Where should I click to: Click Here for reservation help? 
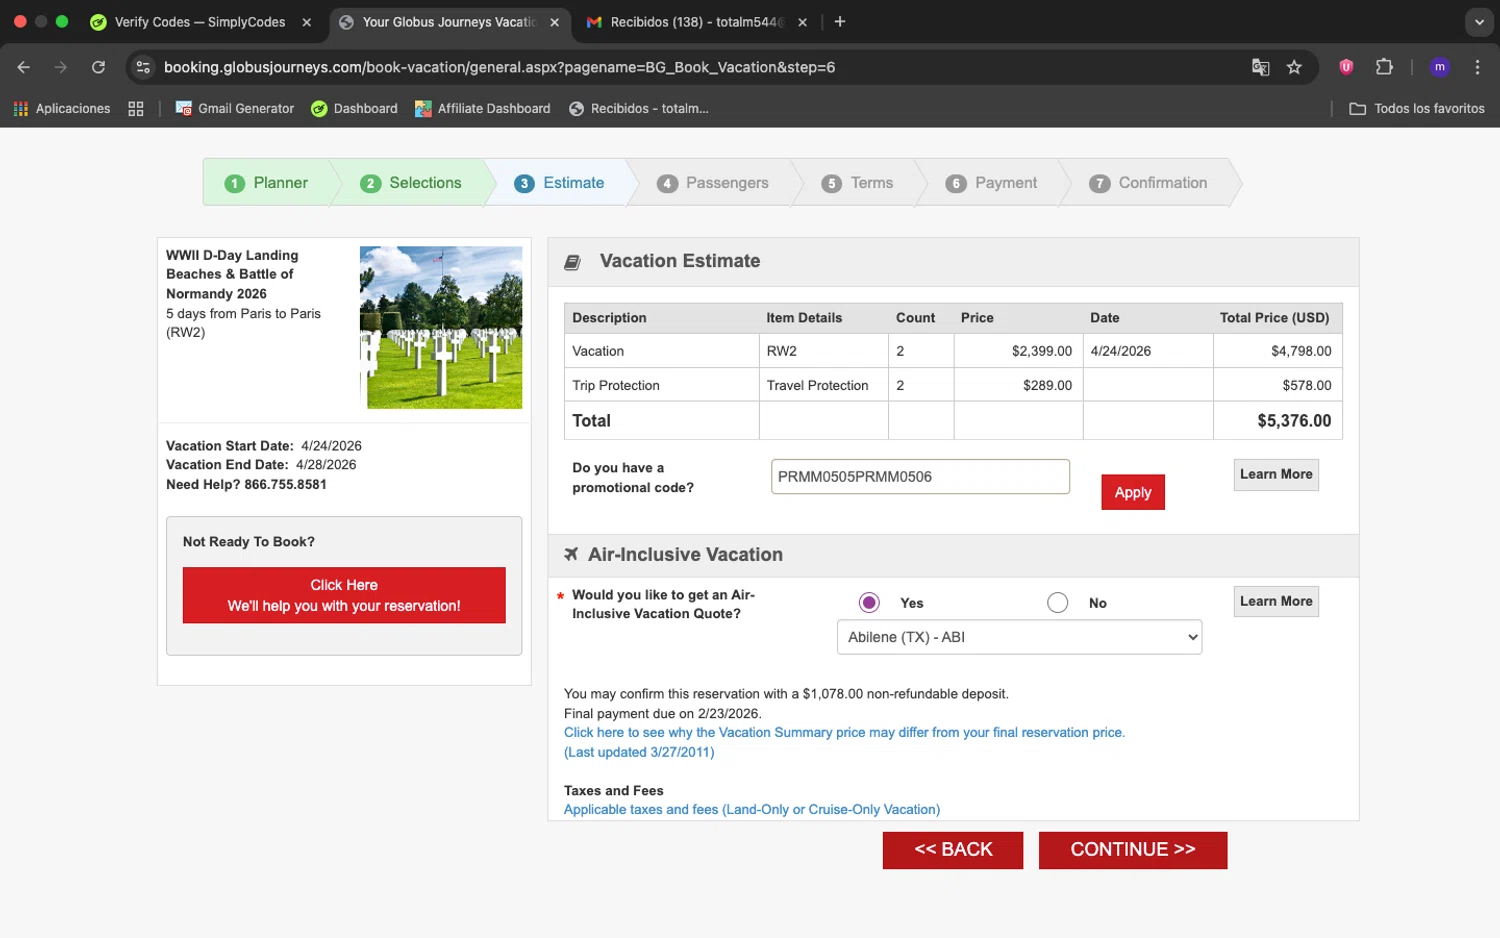[344, 595]
